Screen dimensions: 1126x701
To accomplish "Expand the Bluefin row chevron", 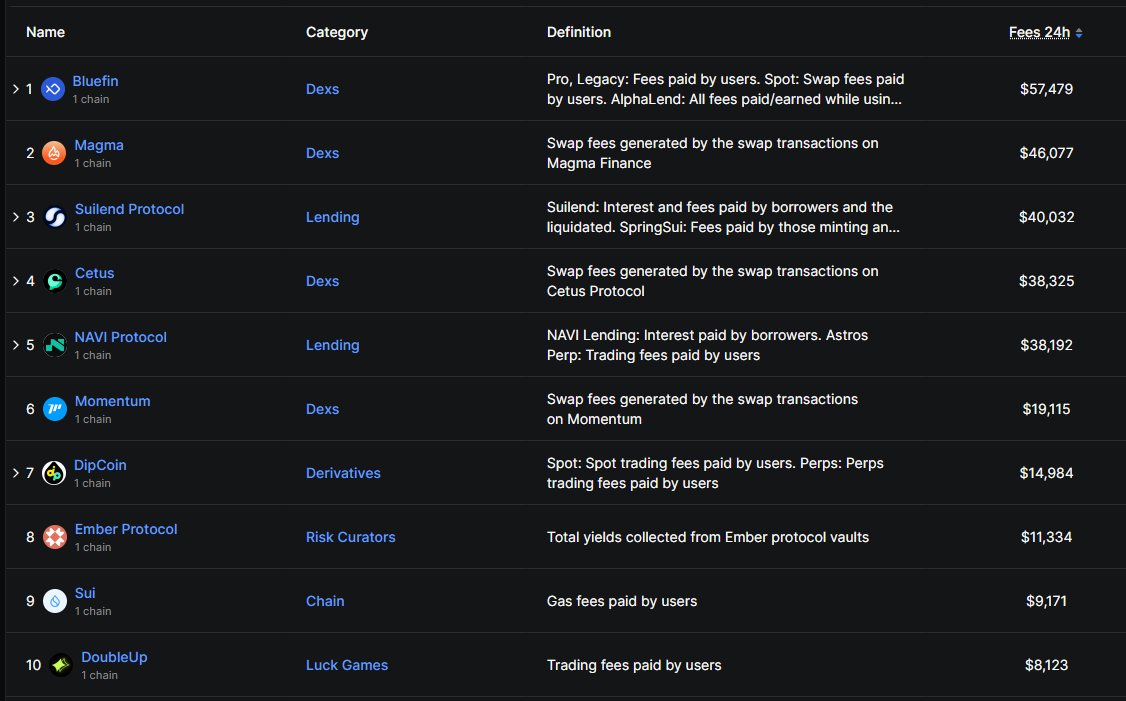I will point(16,89).
